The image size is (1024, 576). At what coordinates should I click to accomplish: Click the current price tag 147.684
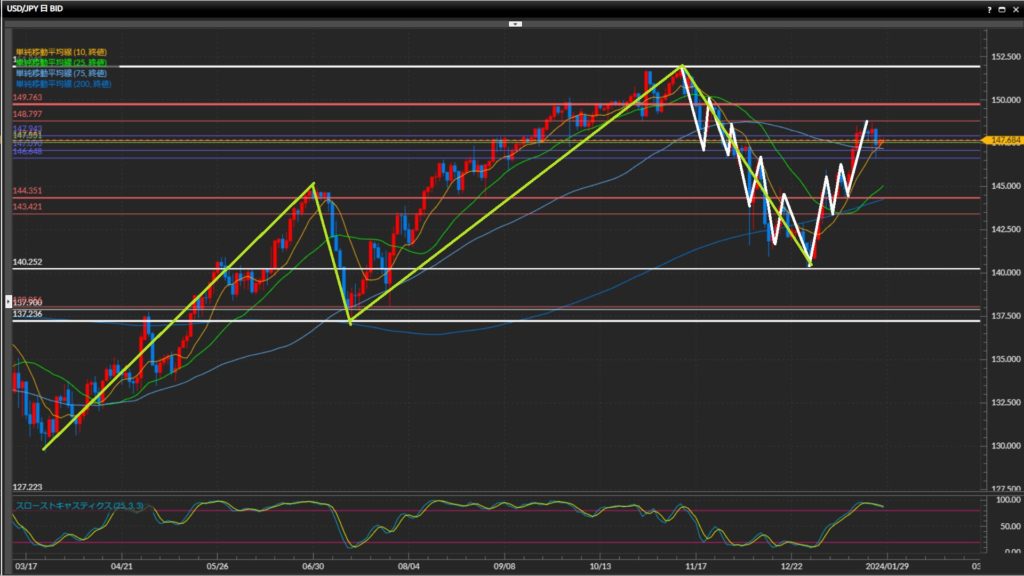point(1003,141)
